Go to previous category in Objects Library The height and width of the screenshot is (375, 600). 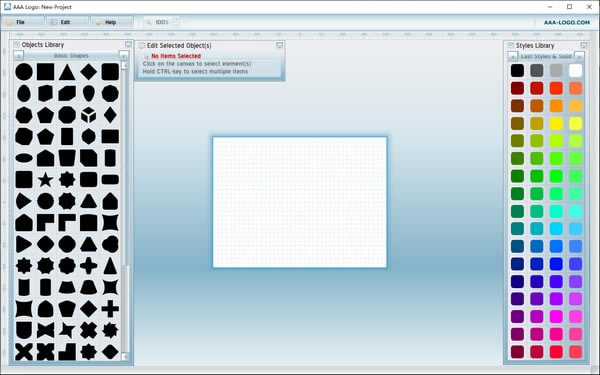(18, 56)
